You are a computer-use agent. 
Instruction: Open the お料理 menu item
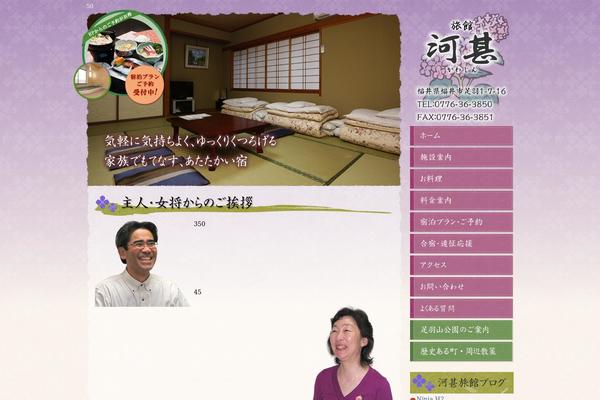(x=461, y=179)
